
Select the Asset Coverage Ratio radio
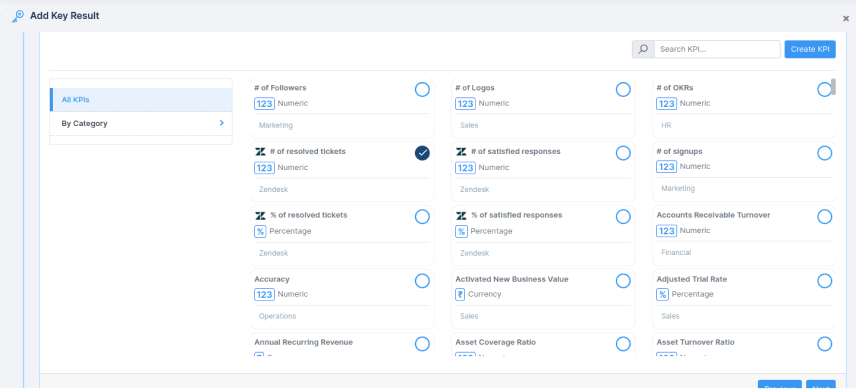623,344
